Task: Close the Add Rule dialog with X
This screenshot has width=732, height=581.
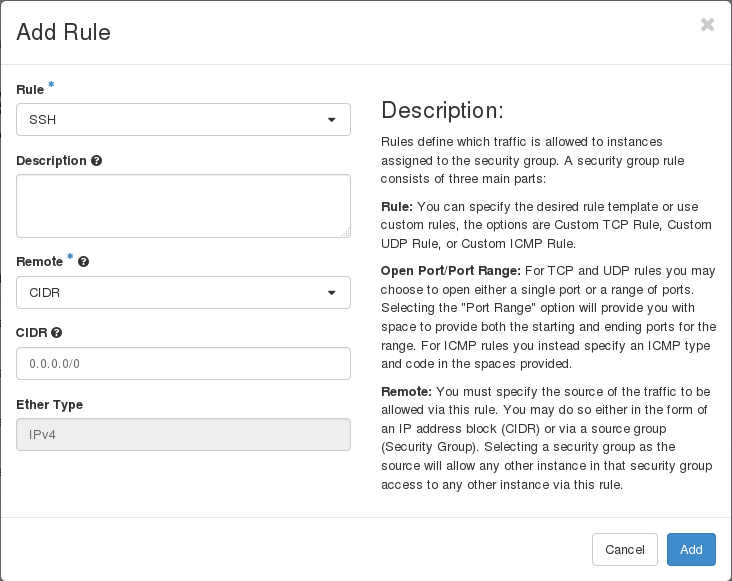Action: coord(707,25)
